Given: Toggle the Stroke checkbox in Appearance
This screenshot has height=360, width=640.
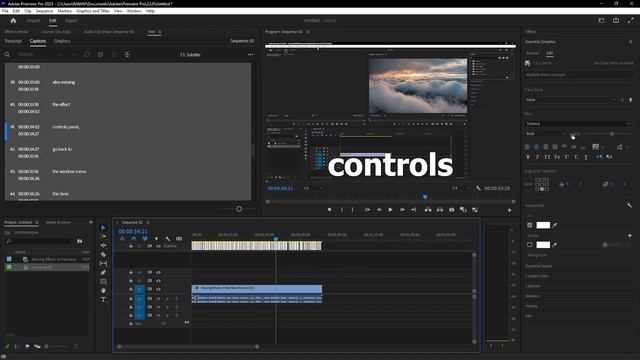Looking at the screenshot, I should [529, 244].
